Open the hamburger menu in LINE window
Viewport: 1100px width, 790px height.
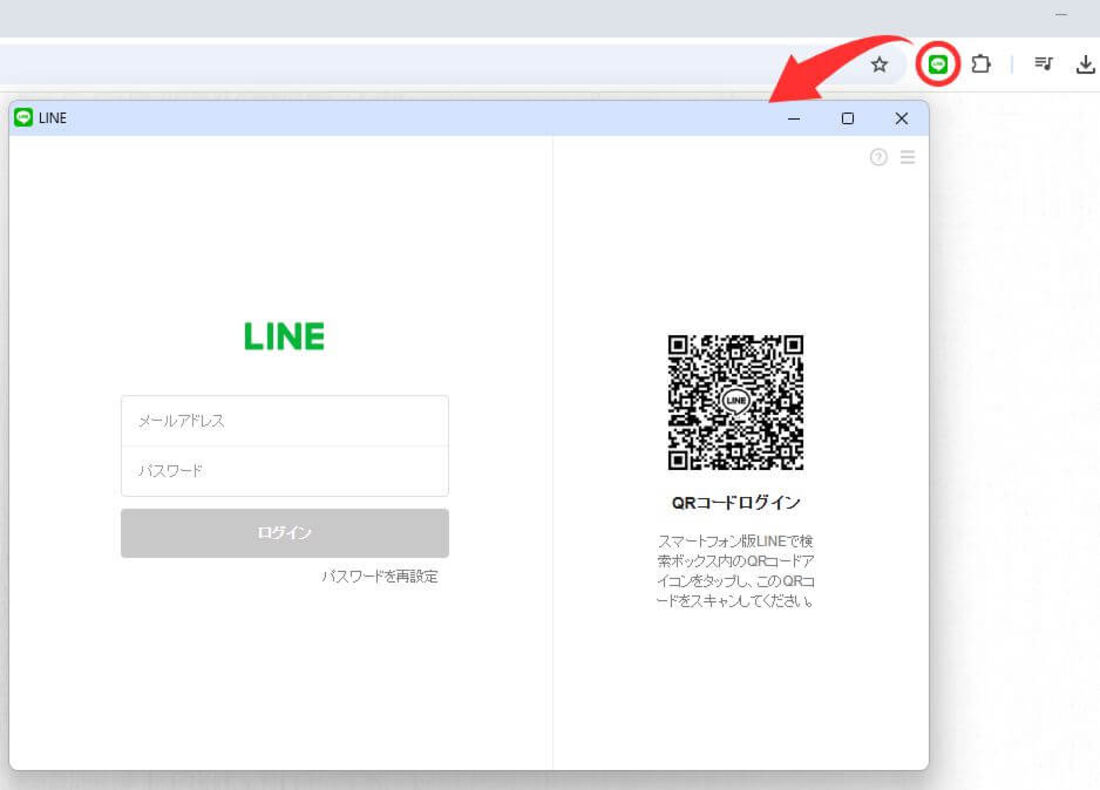click(908, 157)
